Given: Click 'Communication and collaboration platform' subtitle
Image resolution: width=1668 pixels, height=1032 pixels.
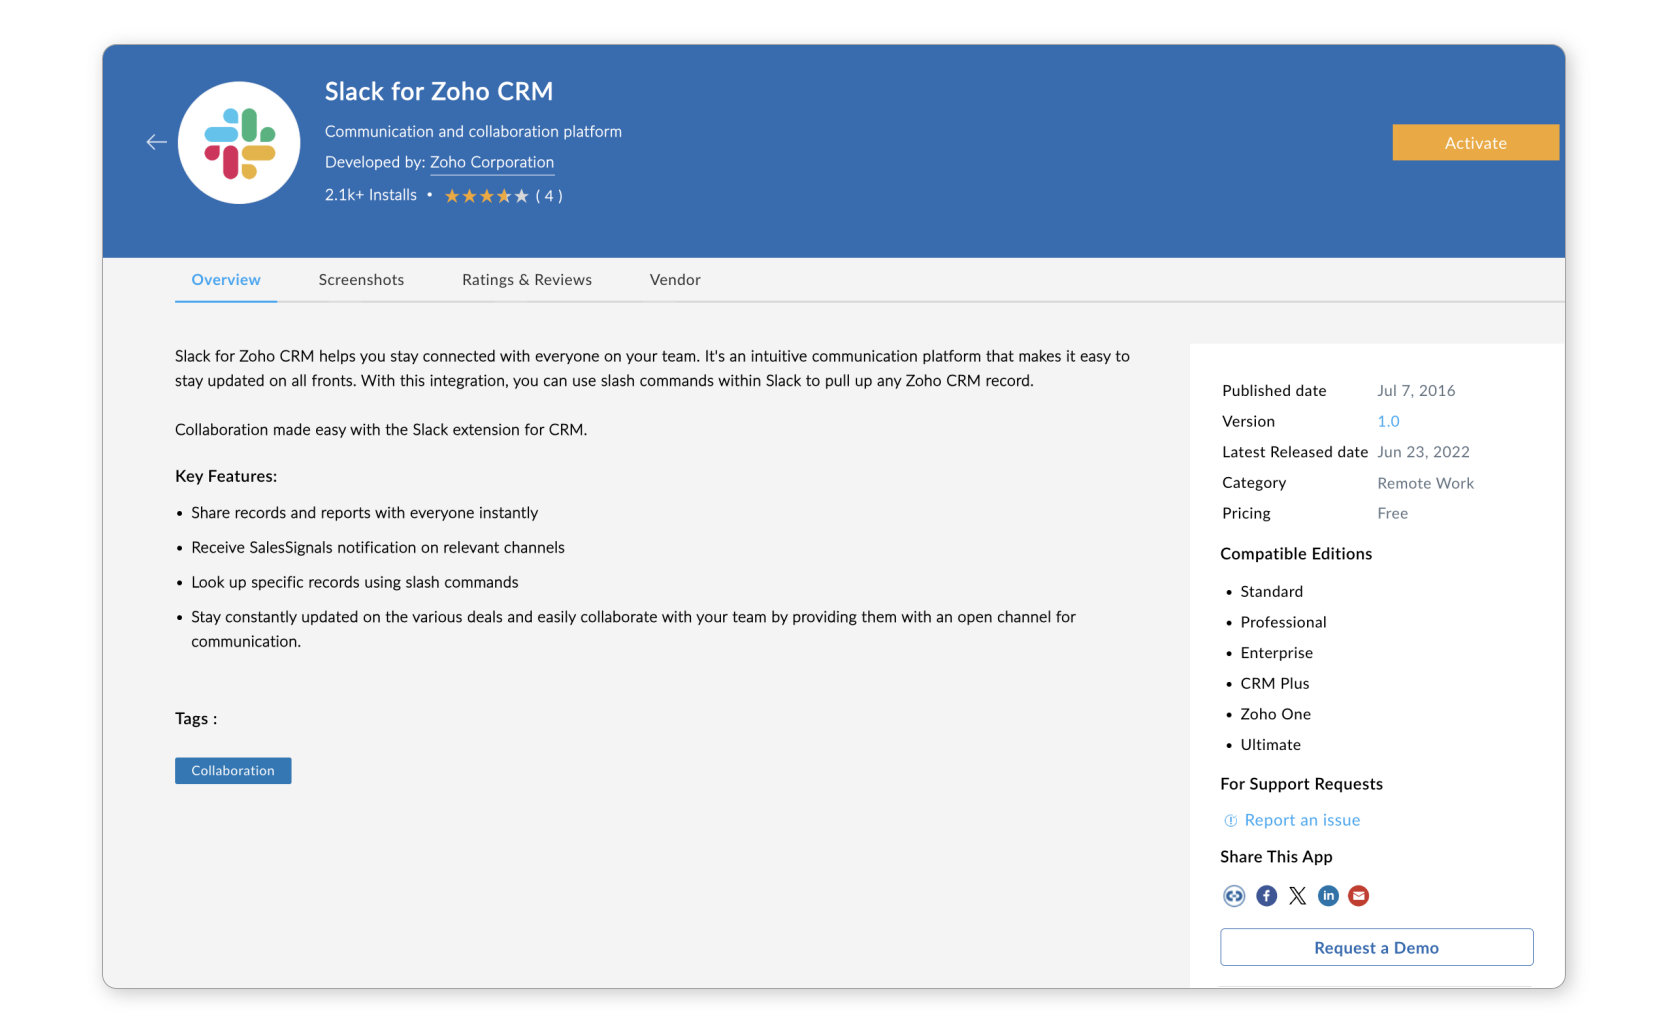Looking at the screenshot, I should tap(473, 131).
